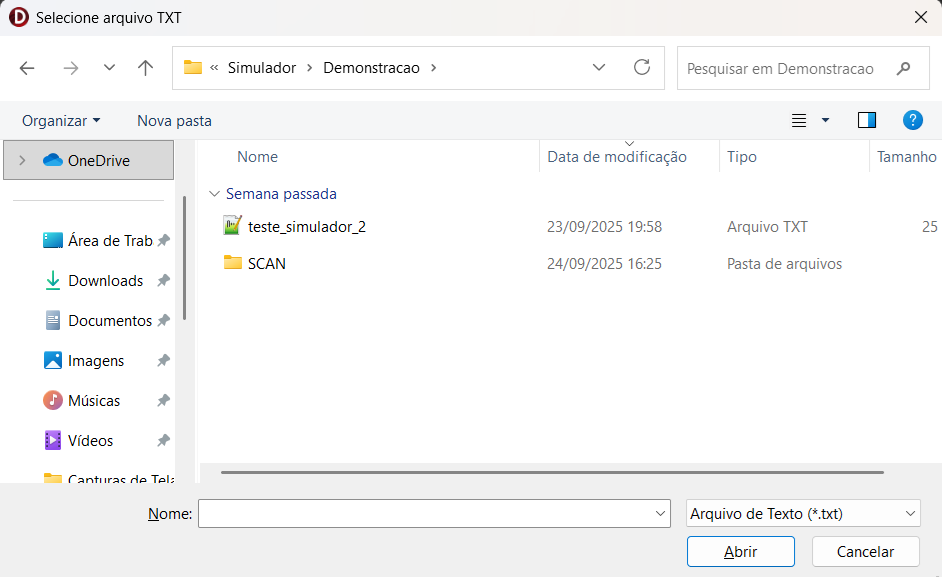The width and height of the screenshot is (942, 577).
Task: Sort by Nome column header
Action: pyautogui.click(x=257, y=157)
